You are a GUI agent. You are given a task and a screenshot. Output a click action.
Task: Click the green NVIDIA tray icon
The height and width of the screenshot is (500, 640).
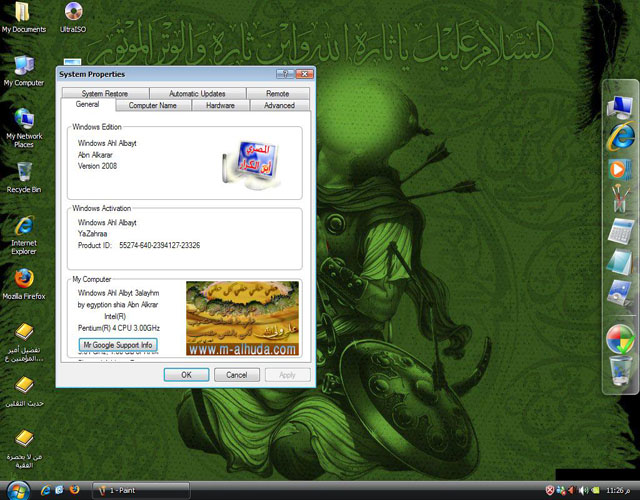point(596,490)
